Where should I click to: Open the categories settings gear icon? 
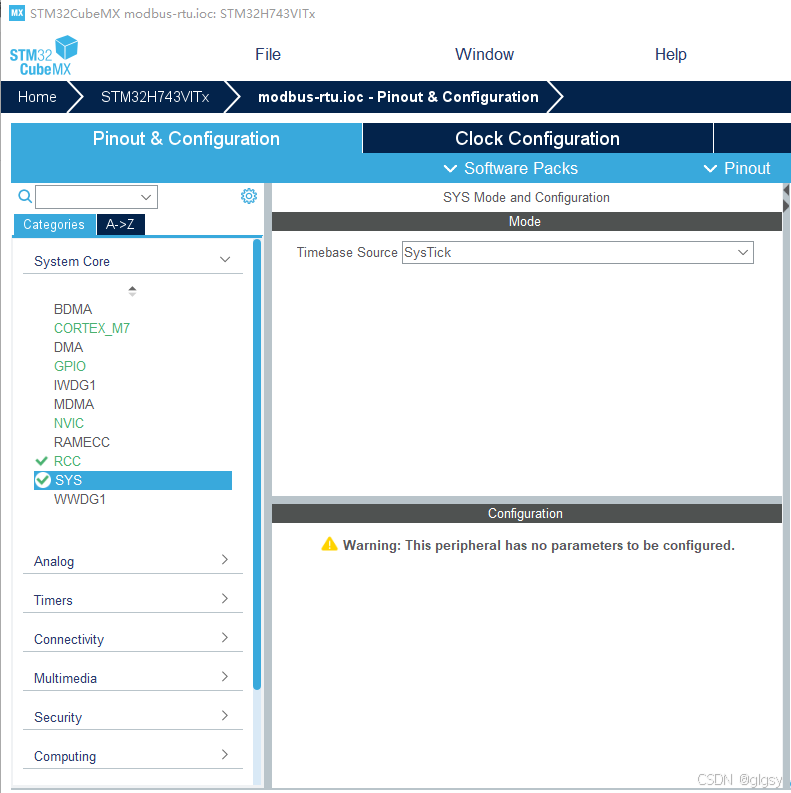tap(249, 196)
